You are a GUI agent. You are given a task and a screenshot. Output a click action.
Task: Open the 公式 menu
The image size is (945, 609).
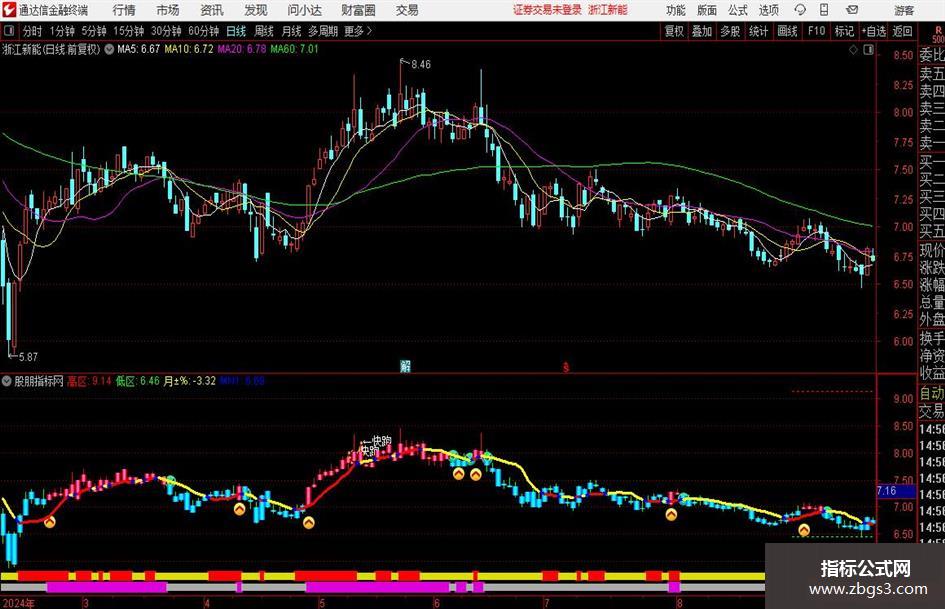pyautogui.click(x=738, y=10)
